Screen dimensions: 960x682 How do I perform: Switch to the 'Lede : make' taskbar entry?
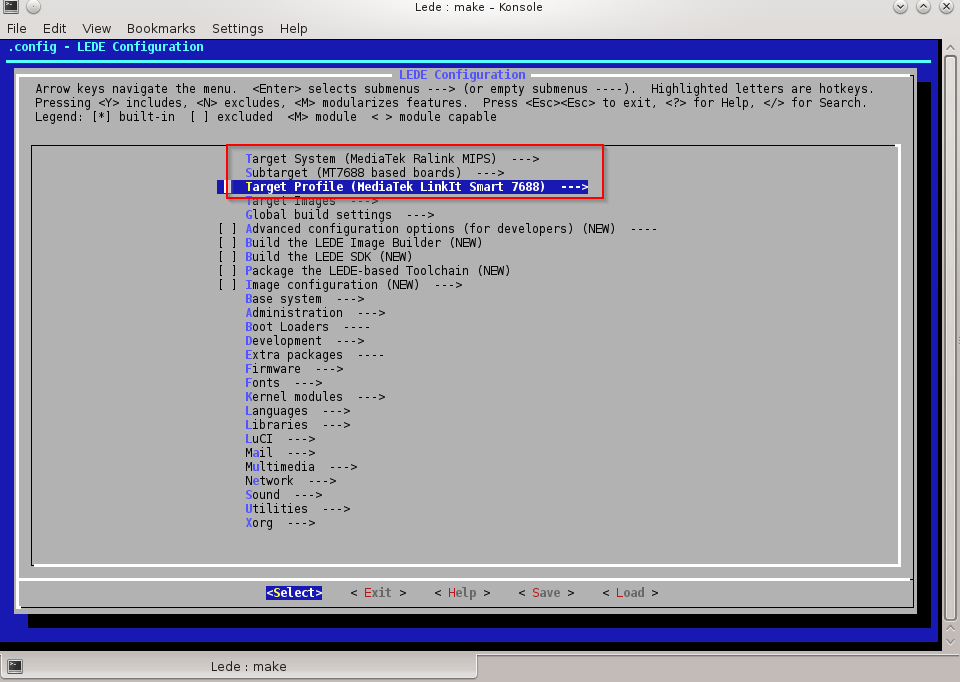click(x=248, y=666)
